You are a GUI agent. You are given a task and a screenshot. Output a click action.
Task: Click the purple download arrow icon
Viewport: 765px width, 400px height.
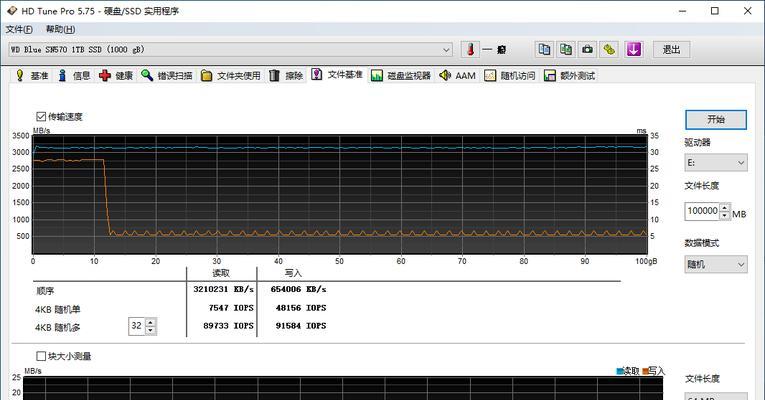tap(633, 49)
